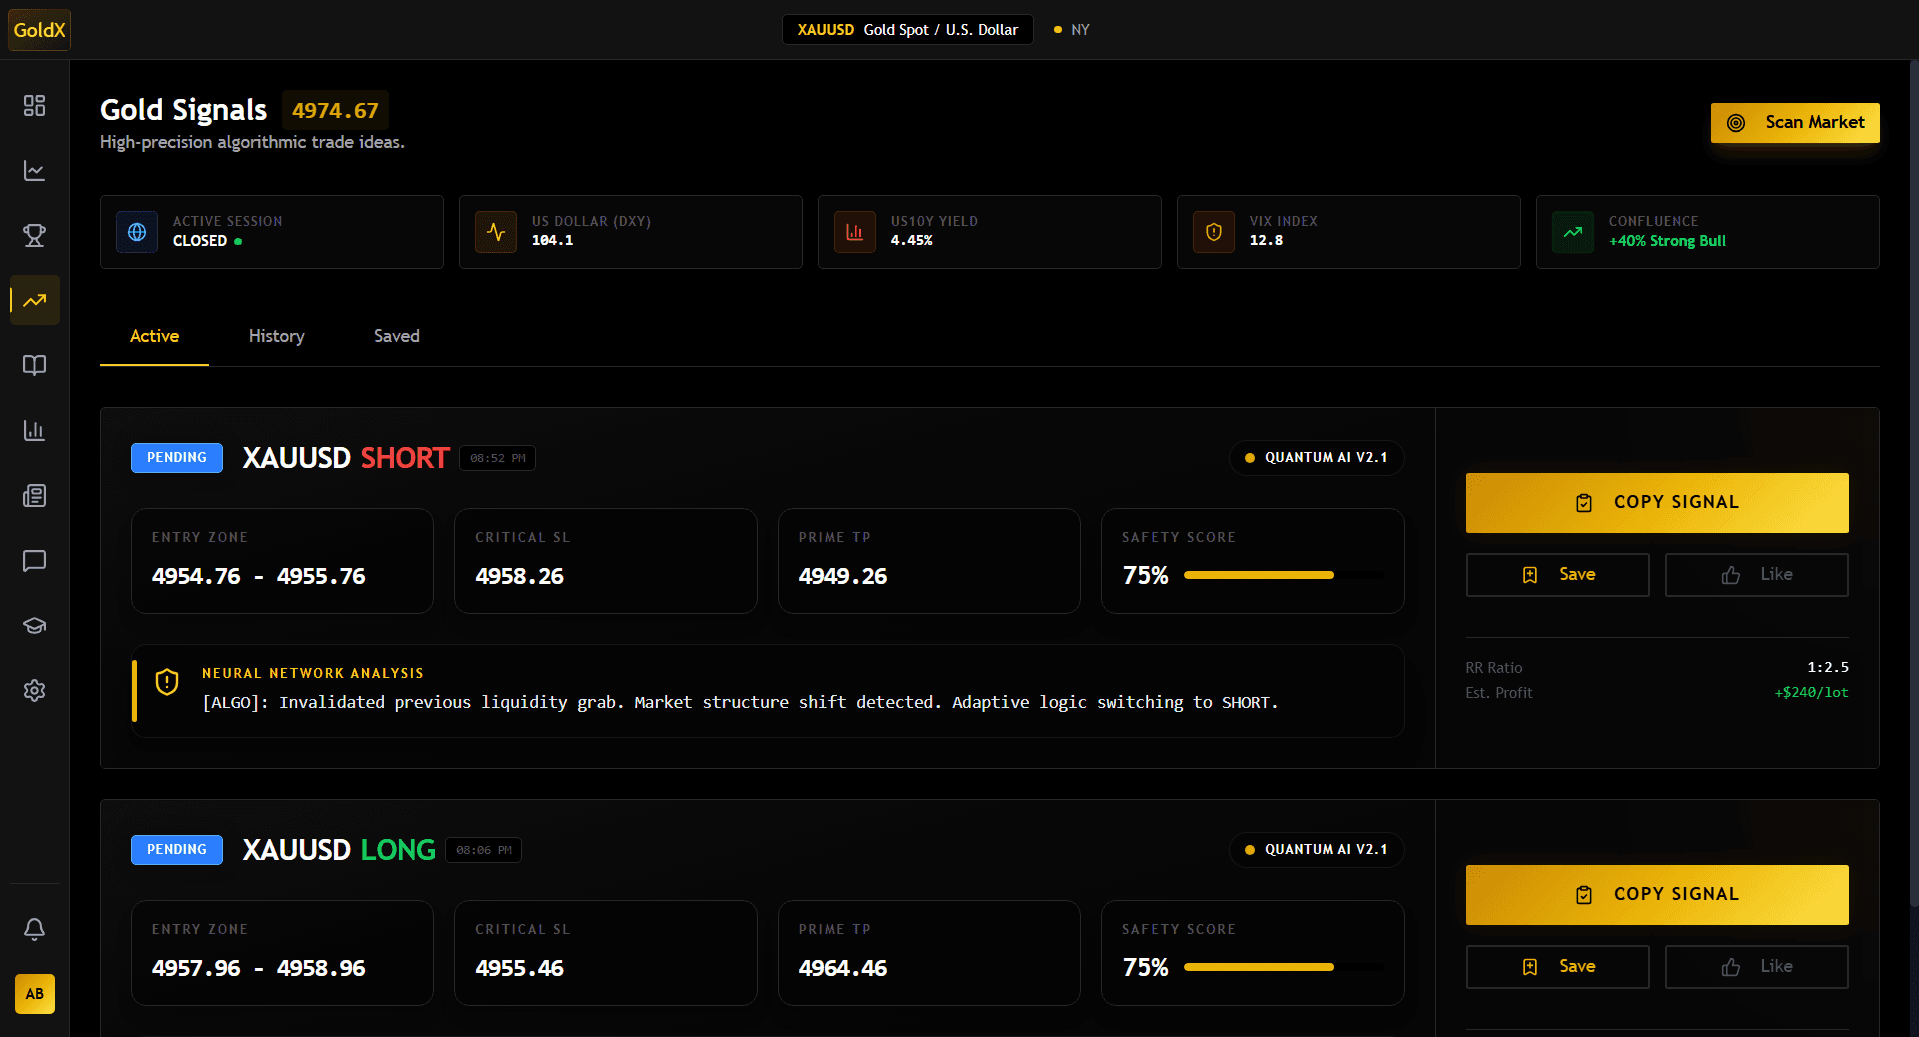Like the XAUUSD SHORT signal

[1756, 574]
